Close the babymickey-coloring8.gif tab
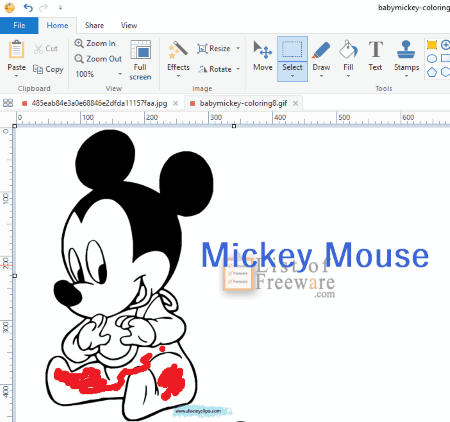The width and height of the screenshot is (450, 422). tap(295, 103)
